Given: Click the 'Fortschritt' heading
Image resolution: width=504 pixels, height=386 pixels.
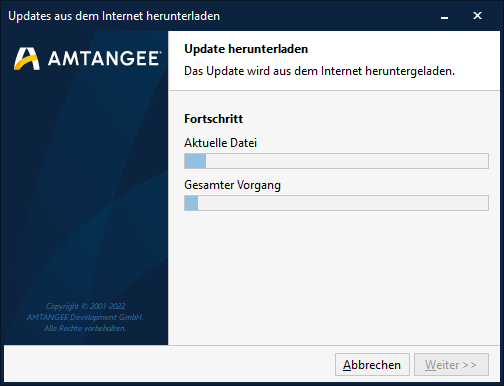Looking at the screenshot, I should coord(213,119).
